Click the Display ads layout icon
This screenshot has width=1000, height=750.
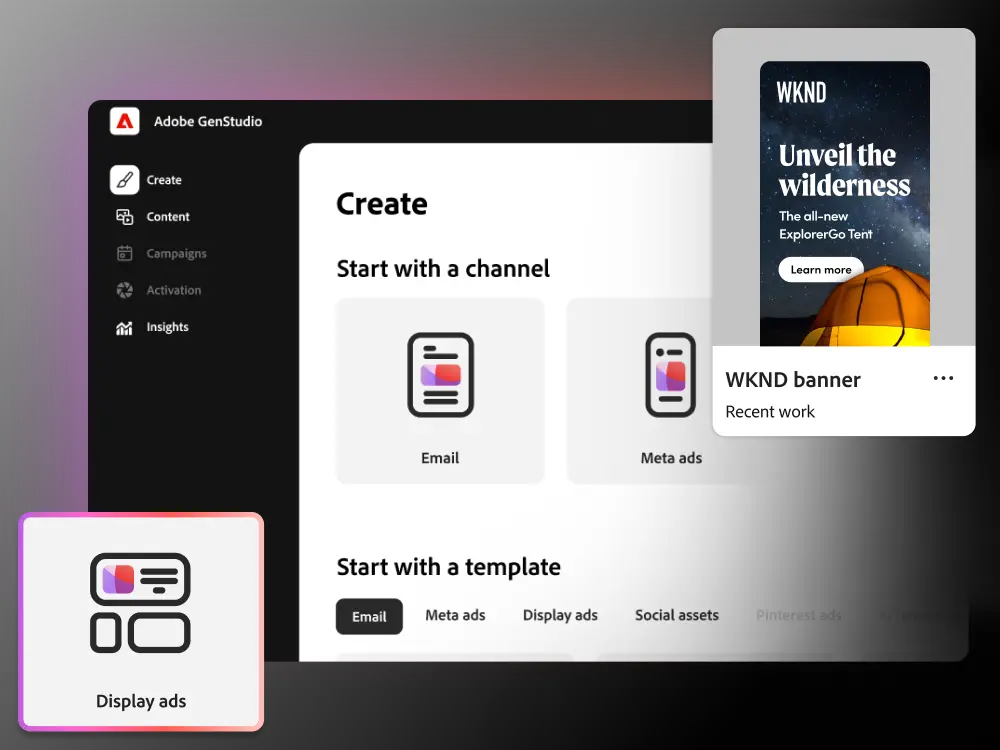[x=140, y=603]
